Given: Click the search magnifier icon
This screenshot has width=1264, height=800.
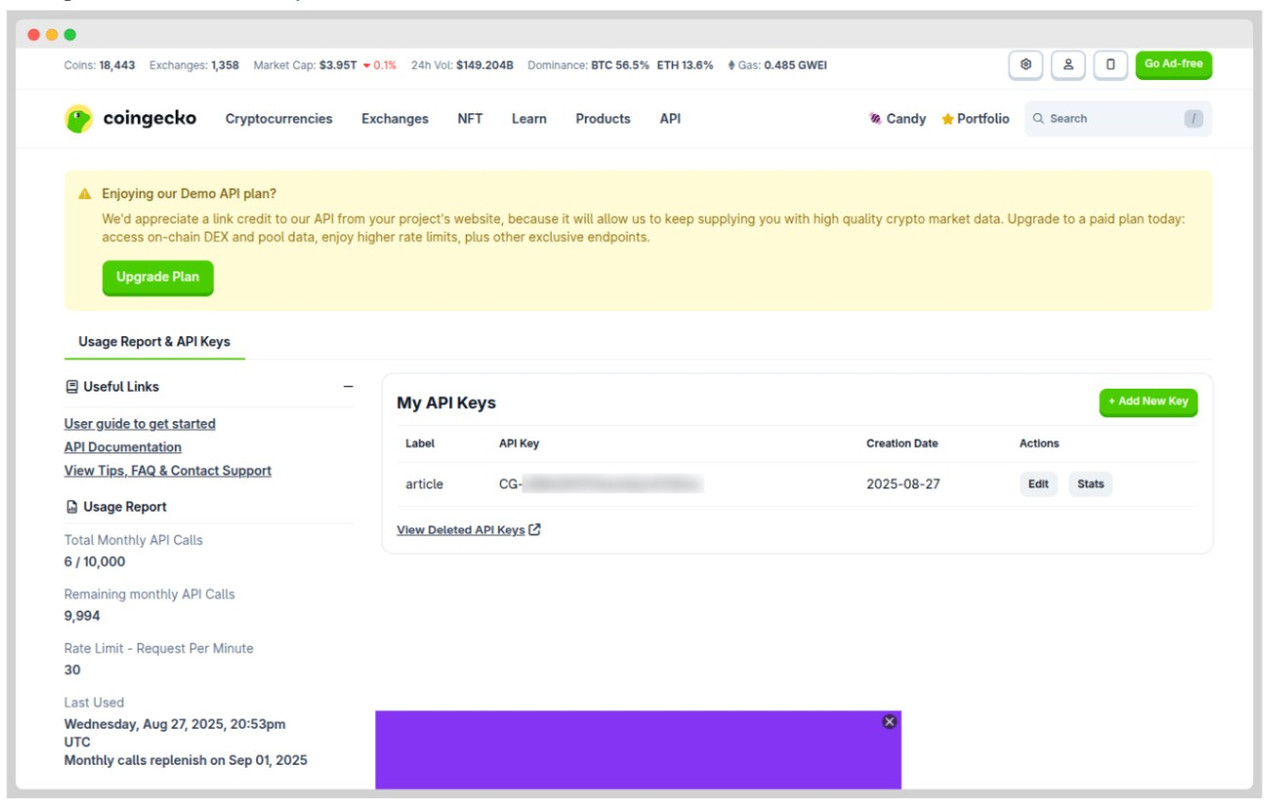Looking at the screenshot, I should click(1038, 118).
